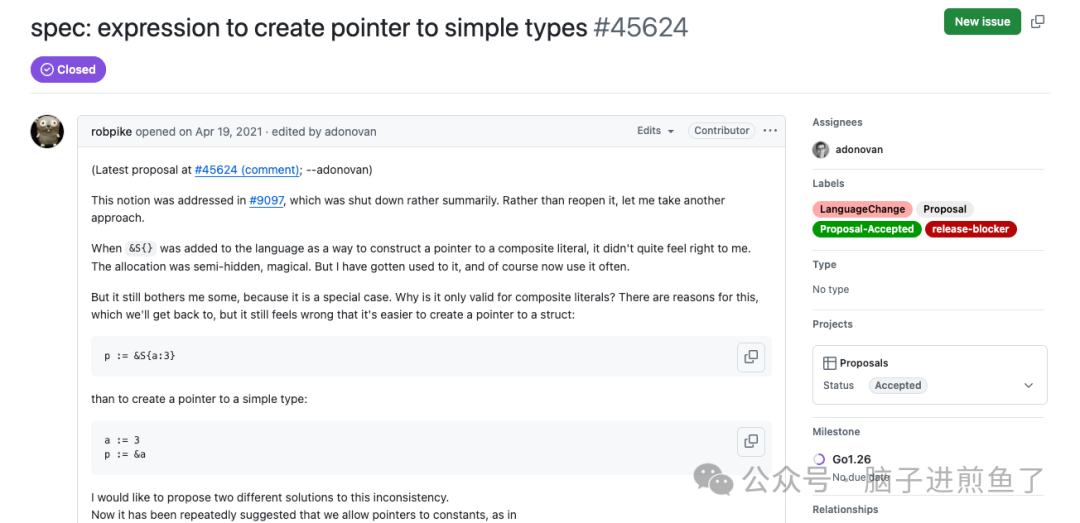
Task: Click the New issue button
Action: [982, 22]
